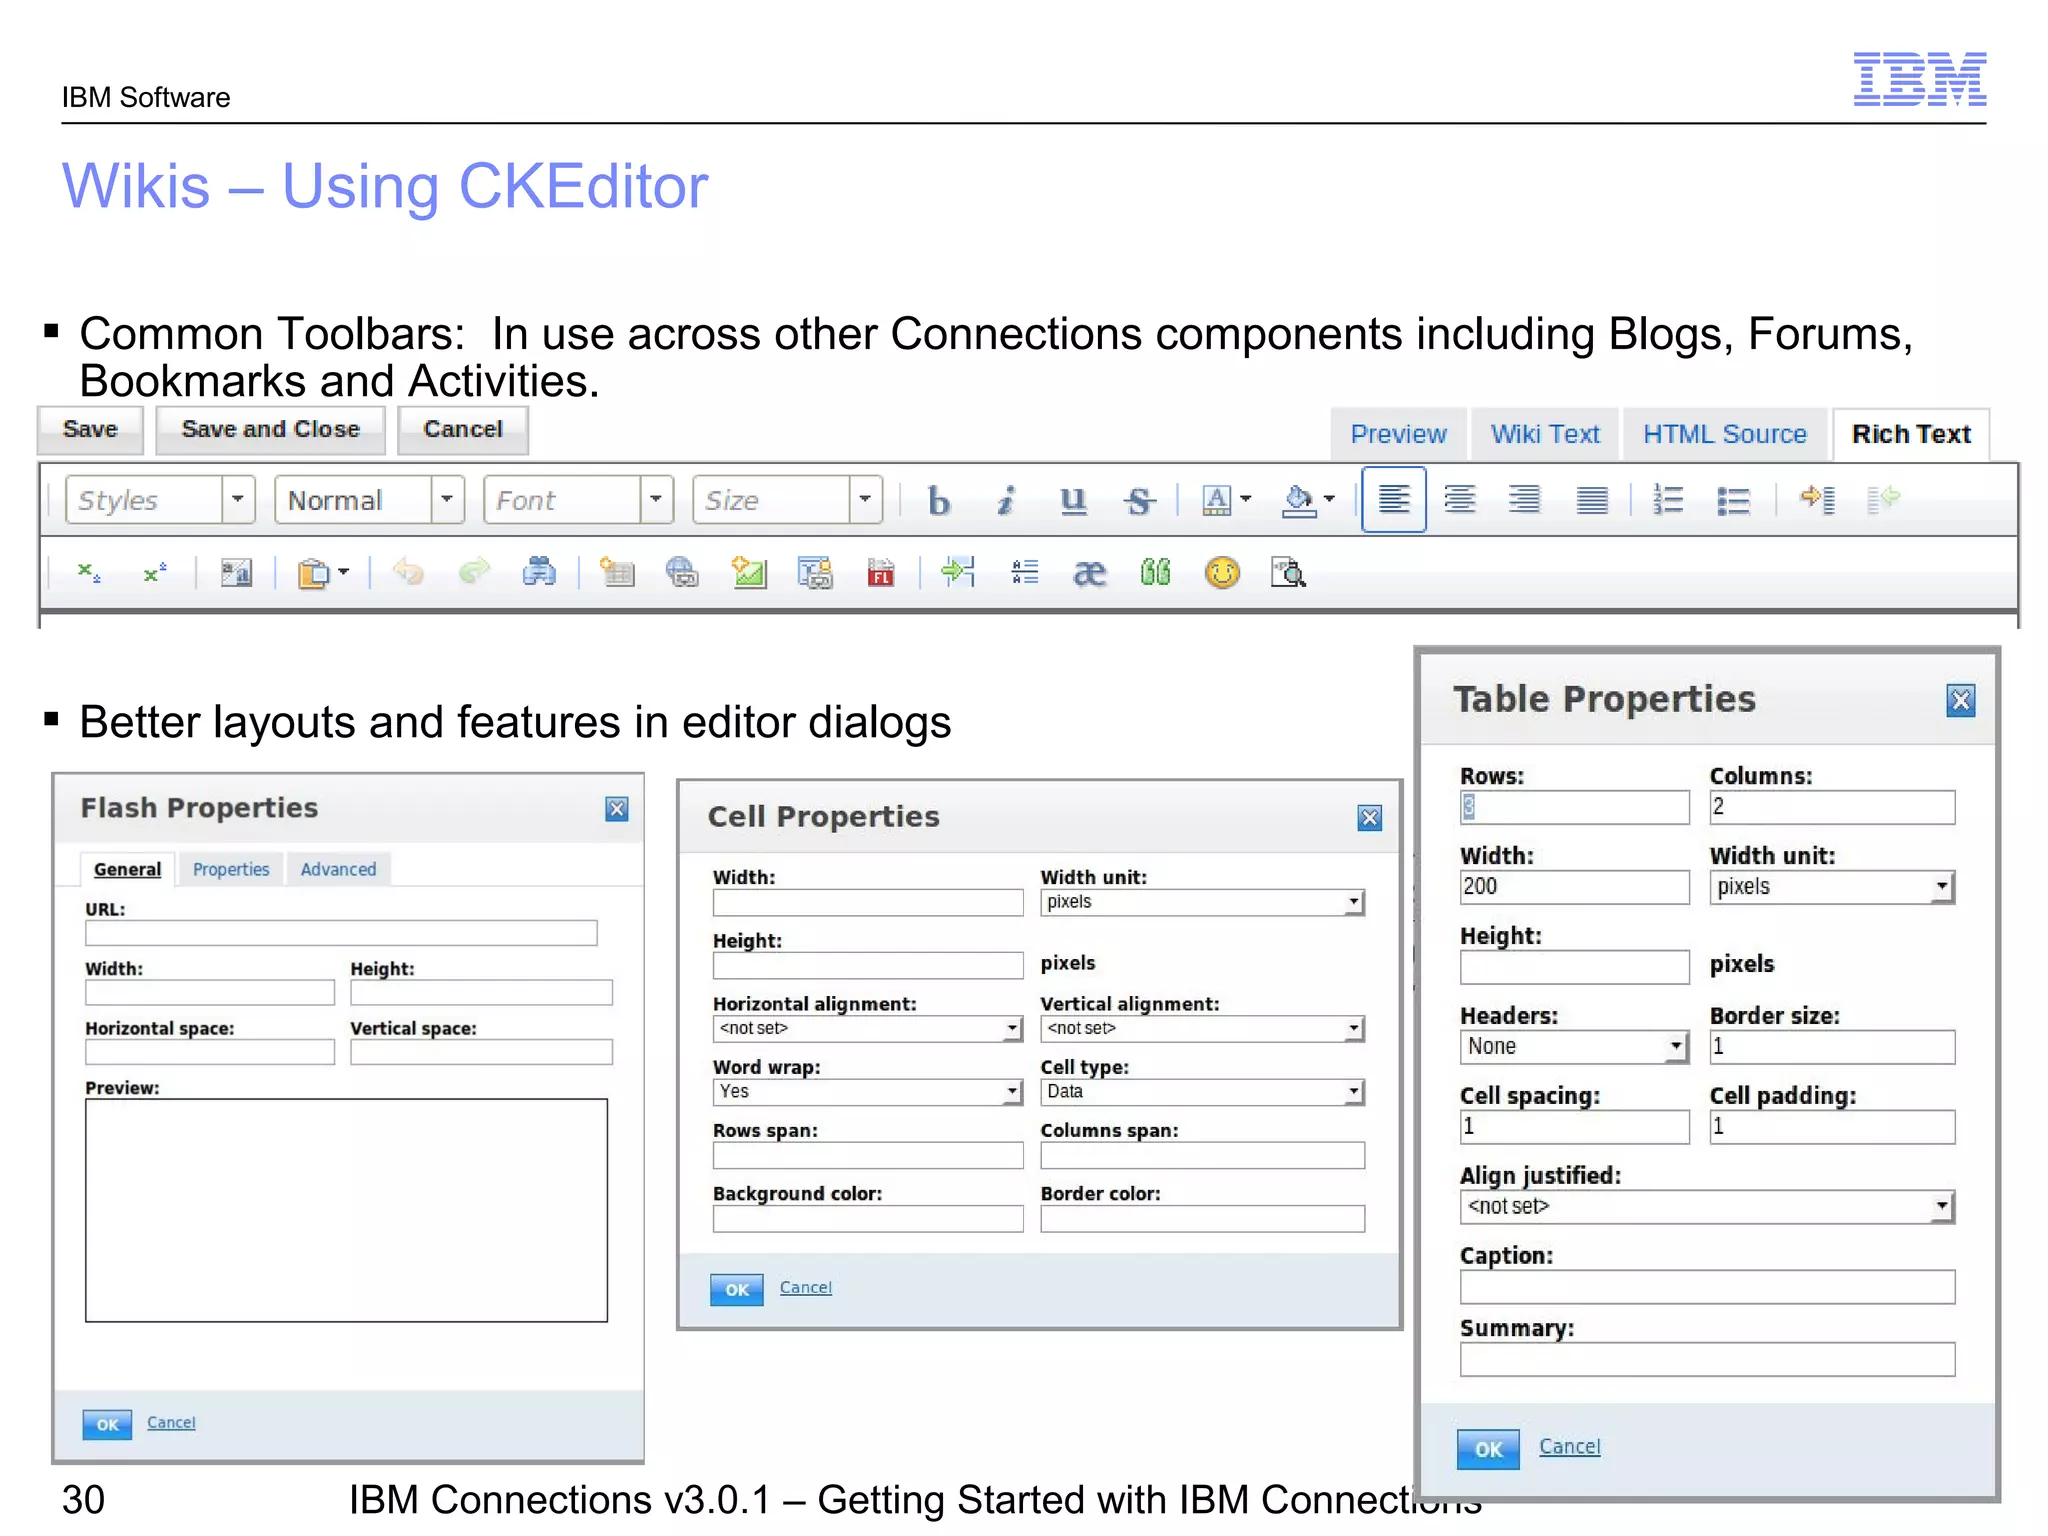Apply subscript formatting
The height and width of the screenshot is (1536, 2048).
[x=89, y=573]
